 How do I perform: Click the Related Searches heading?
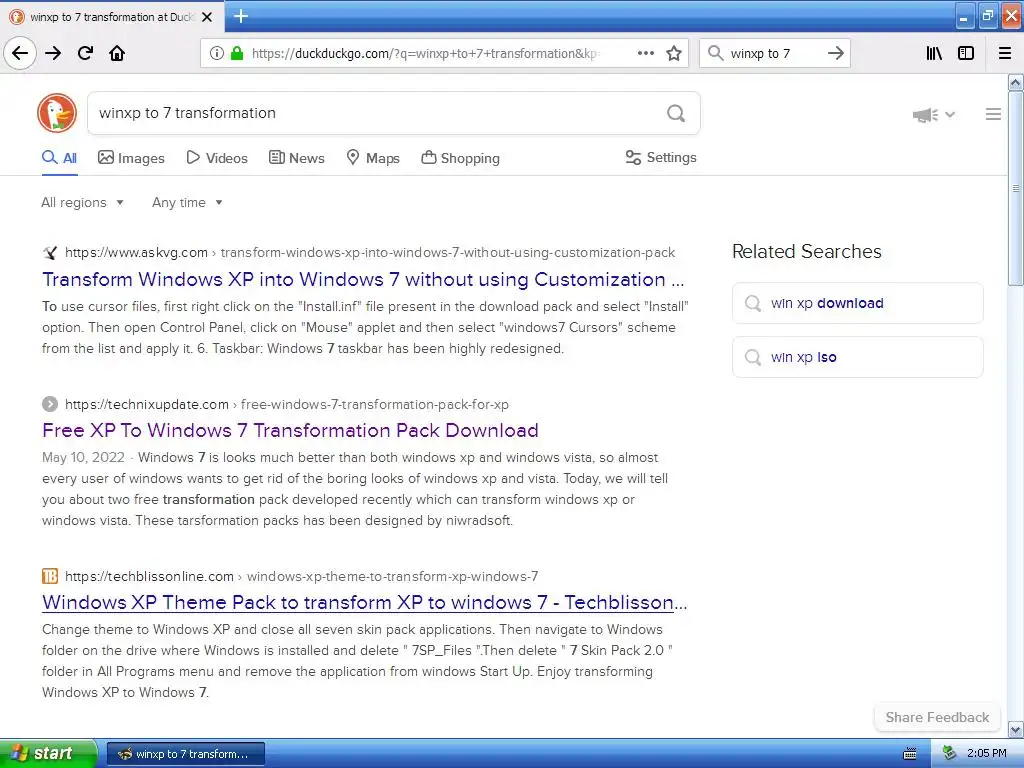coord(807,251)
